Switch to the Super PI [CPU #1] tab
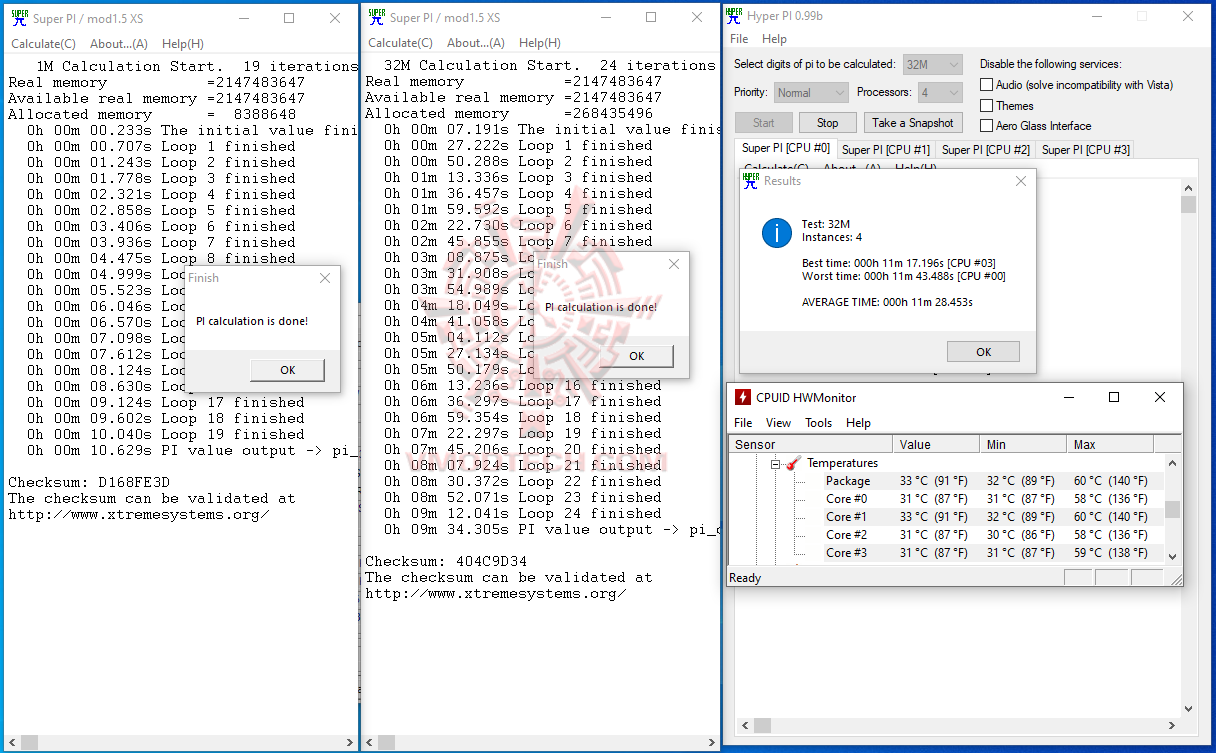1216x753 pixels. pos(886,150)
